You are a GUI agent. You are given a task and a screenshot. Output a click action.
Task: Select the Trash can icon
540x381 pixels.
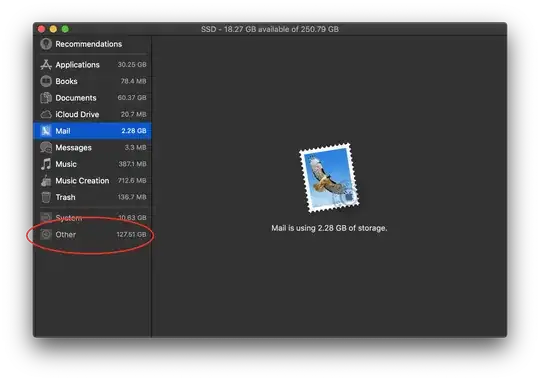pos(46,197)
